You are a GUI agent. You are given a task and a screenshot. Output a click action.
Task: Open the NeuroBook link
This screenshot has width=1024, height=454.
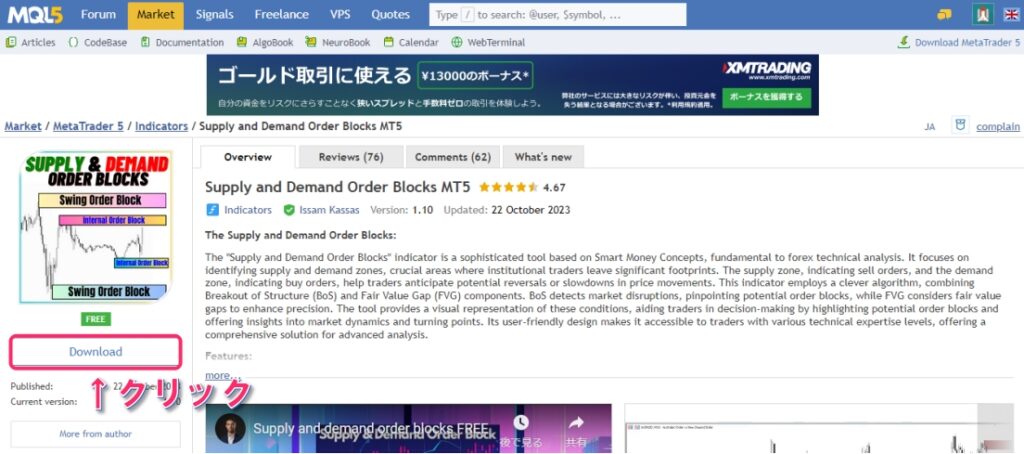(338, 42)
